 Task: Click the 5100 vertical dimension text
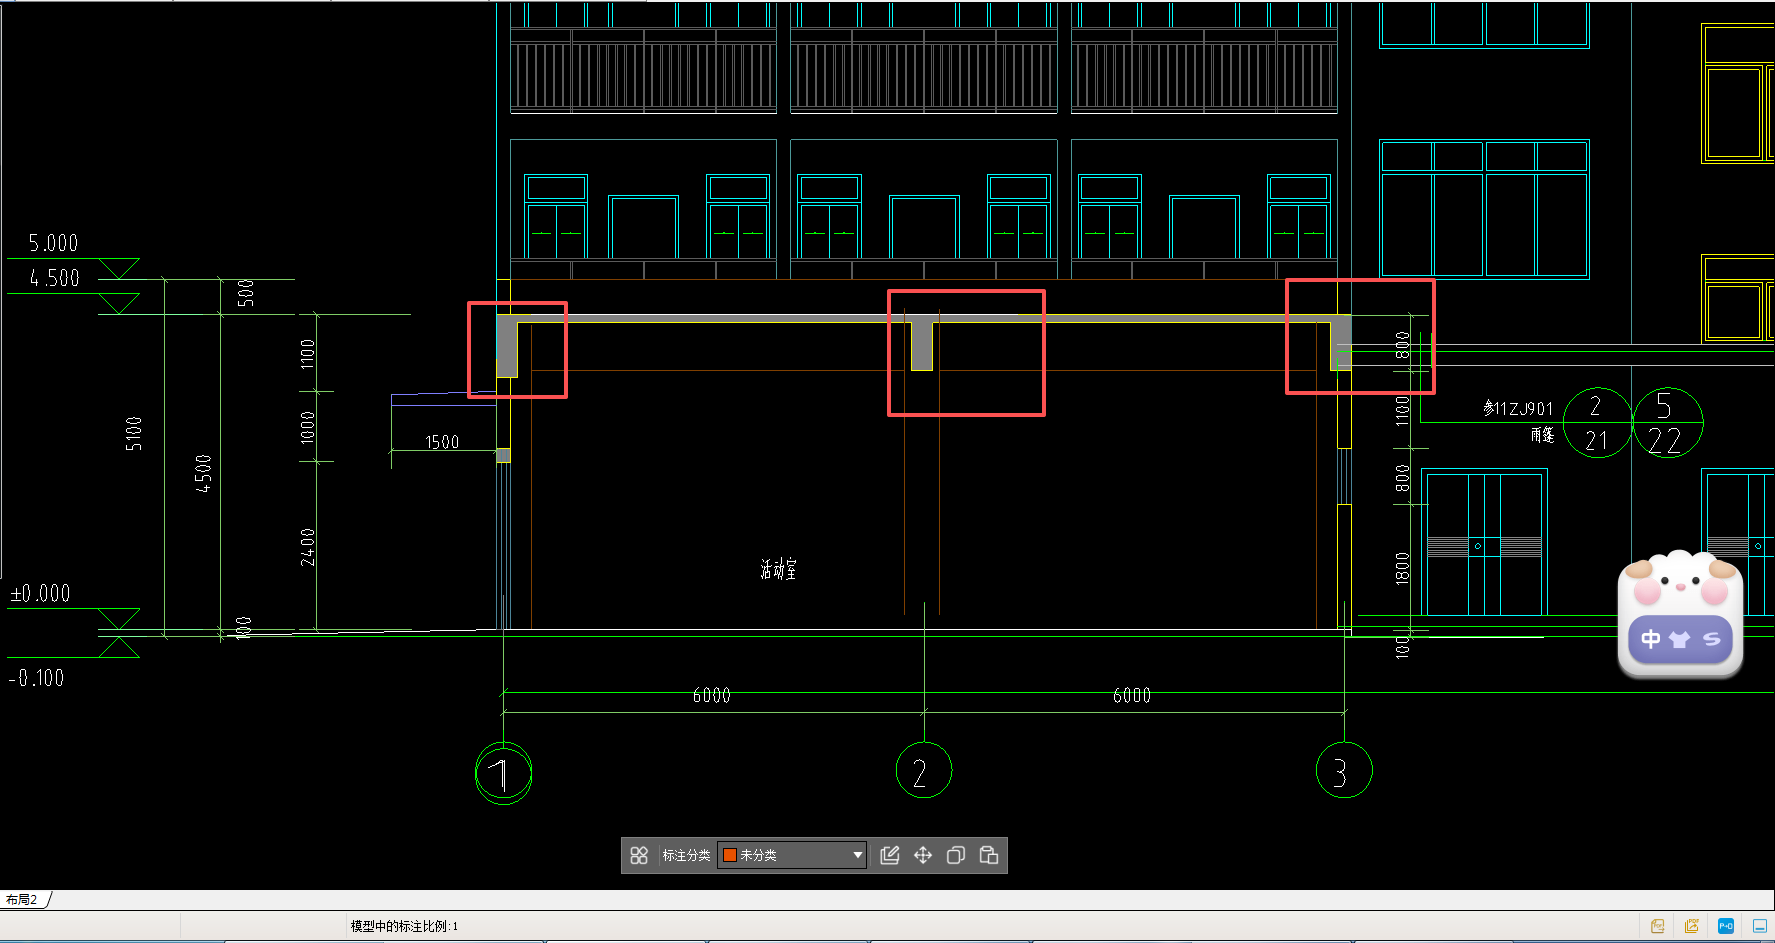[134, 434]
